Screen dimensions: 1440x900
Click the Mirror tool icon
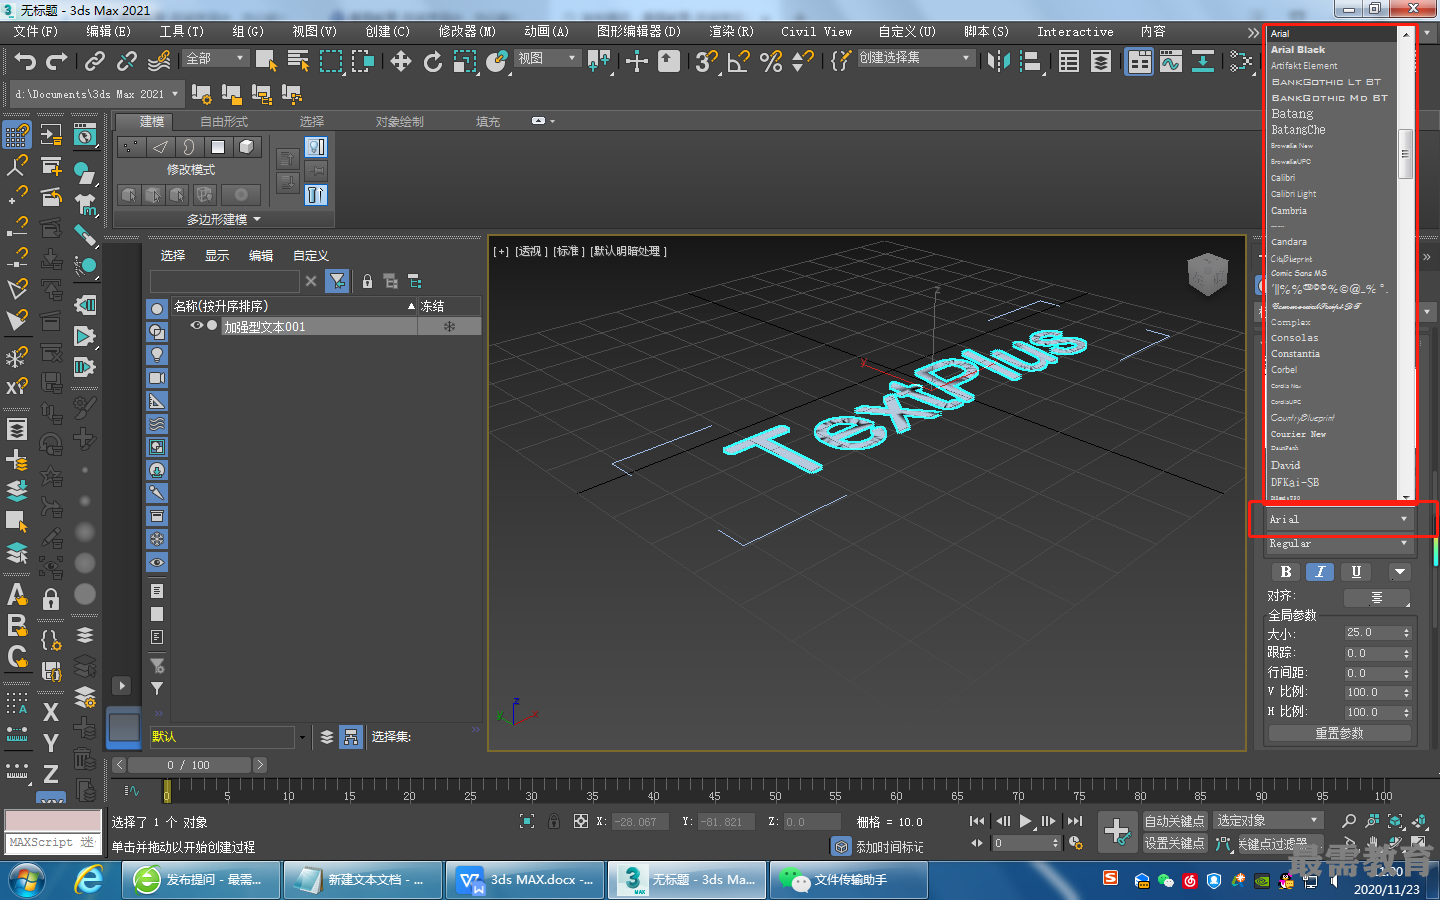pyautogui.click(x=998, y=62)
